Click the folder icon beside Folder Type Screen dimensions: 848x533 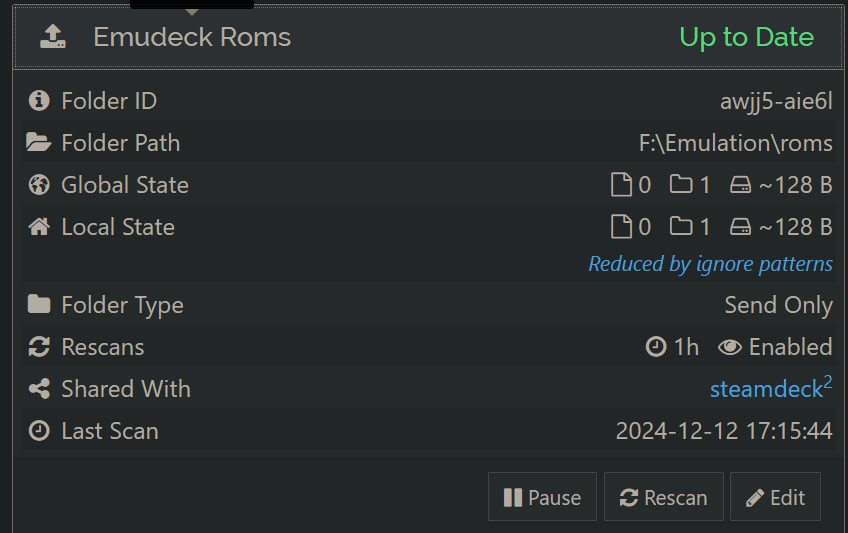[39, 304]
